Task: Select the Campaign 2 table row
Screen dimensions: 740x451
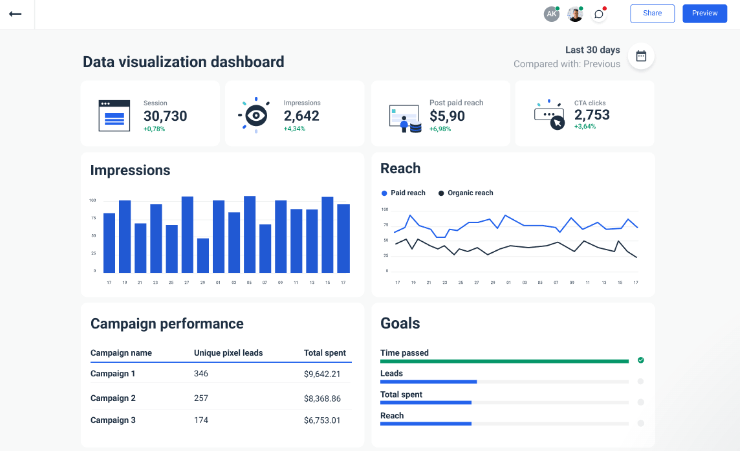Action: [x=215, y=398]
